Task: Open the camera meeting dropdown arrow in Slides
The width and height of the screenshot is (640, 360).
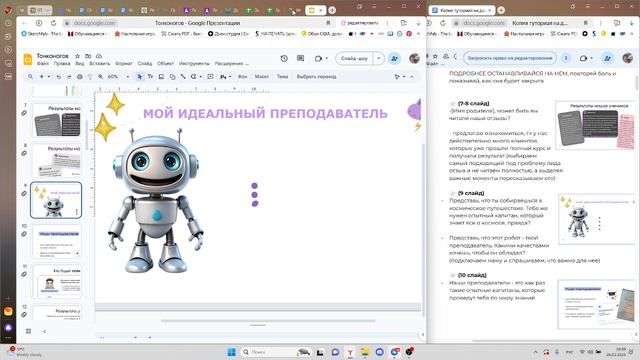Action: click(326, 58)
